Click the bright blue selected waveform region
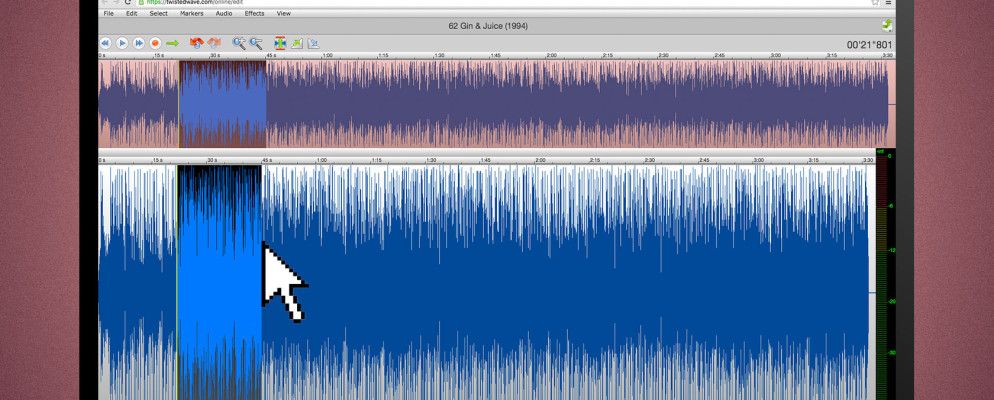 click(219, 282)
